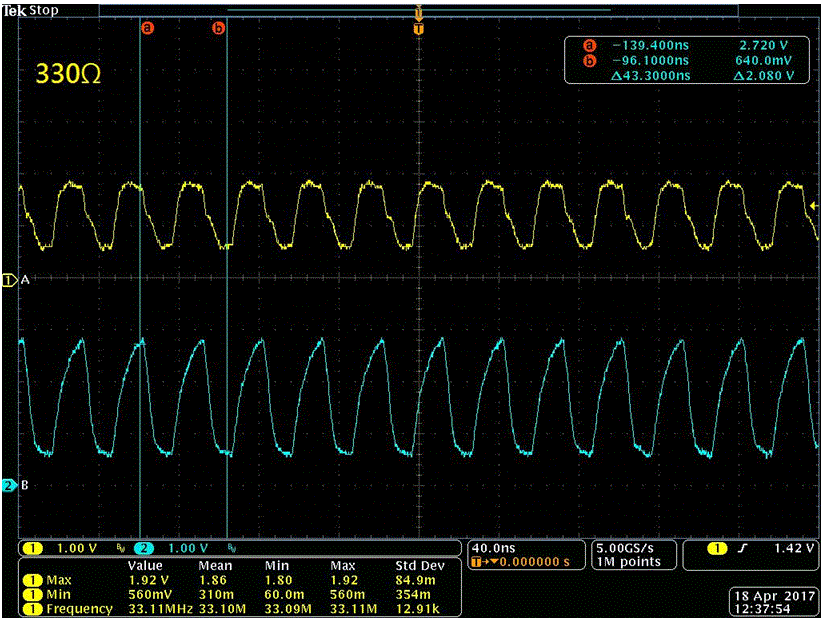Click the Mean value 1.86
822x621 pixels.
click(x=213, y=580)
